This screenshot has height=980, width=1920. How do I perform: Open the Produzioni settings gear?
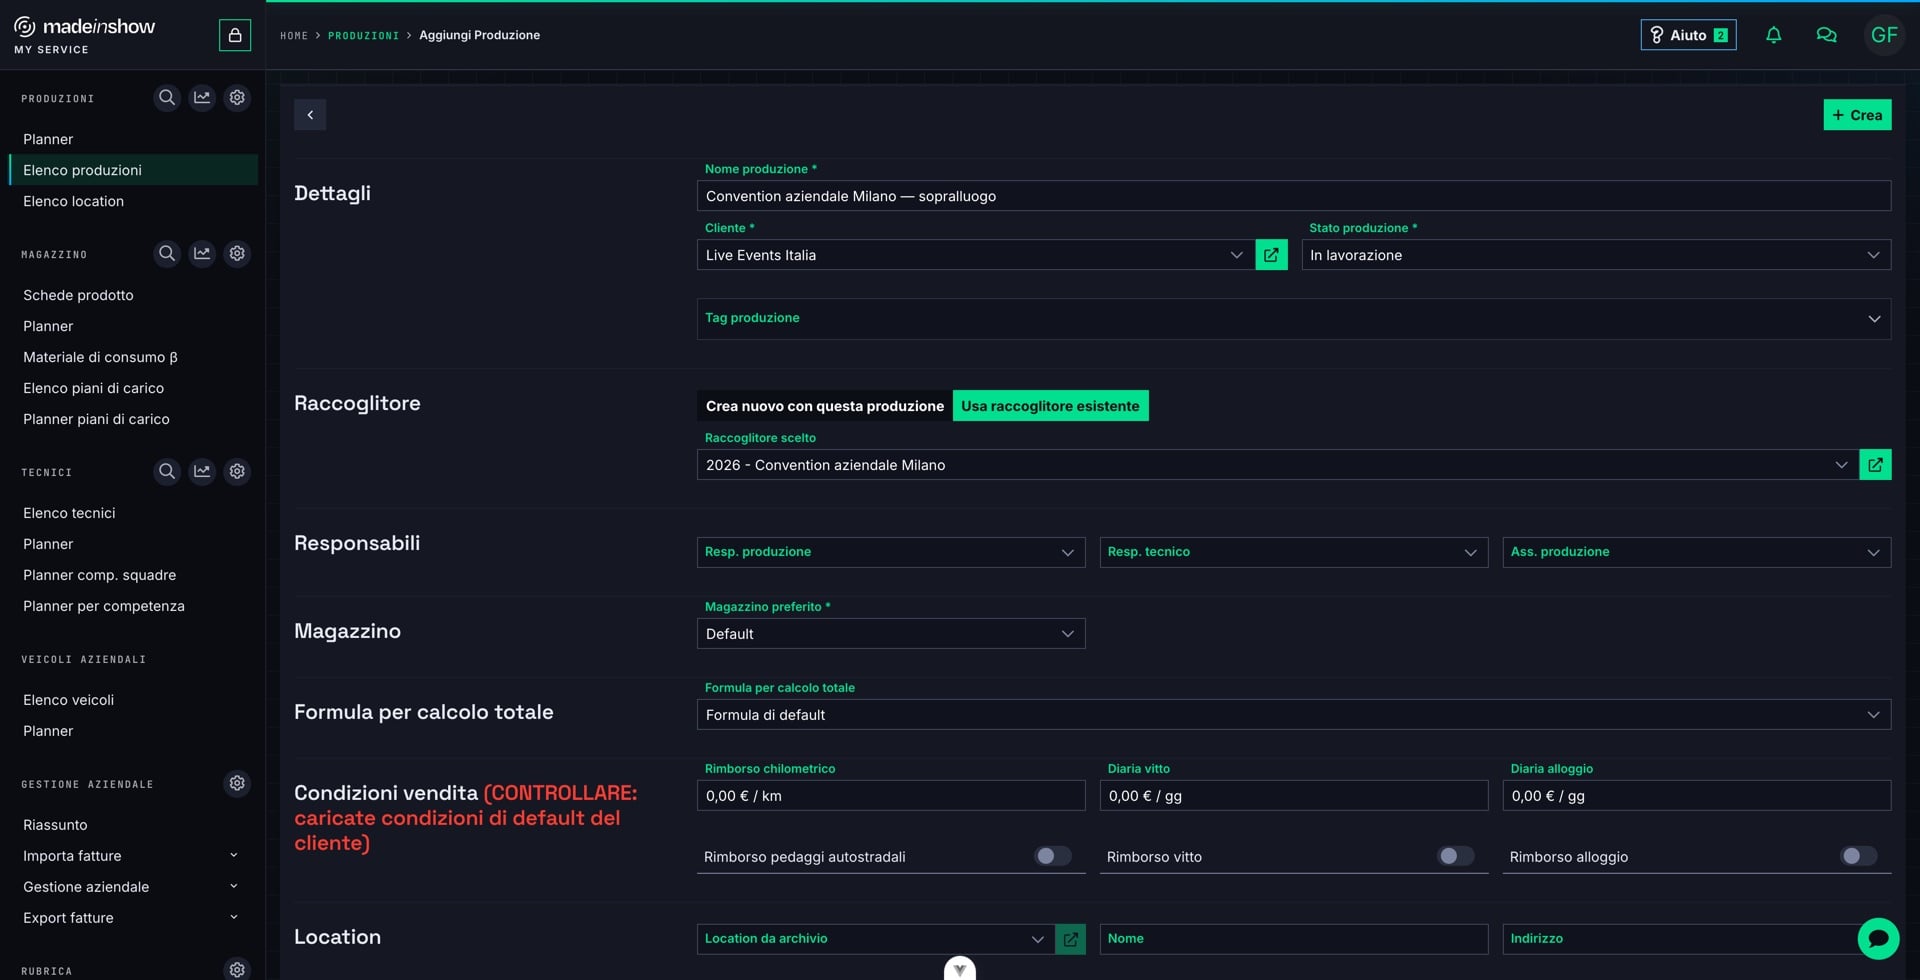point(237,98)
